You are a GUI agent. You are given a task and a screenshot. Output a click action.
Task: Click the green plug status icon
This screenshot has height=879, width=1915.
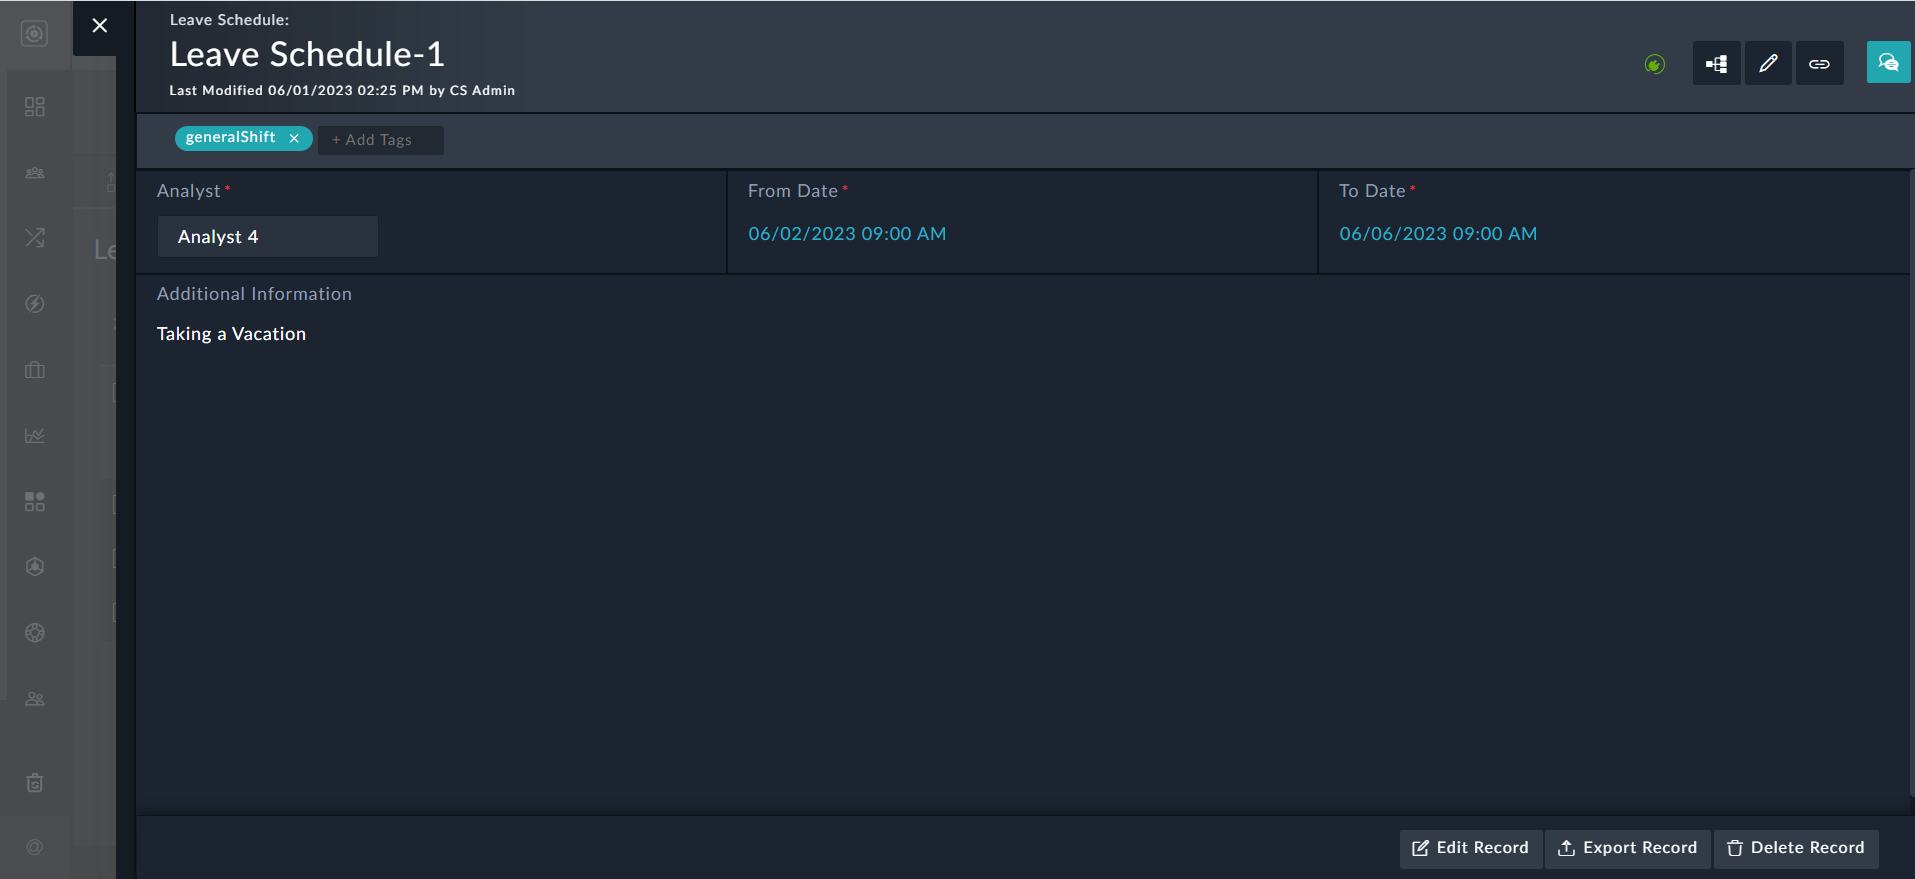(1655, 65)
